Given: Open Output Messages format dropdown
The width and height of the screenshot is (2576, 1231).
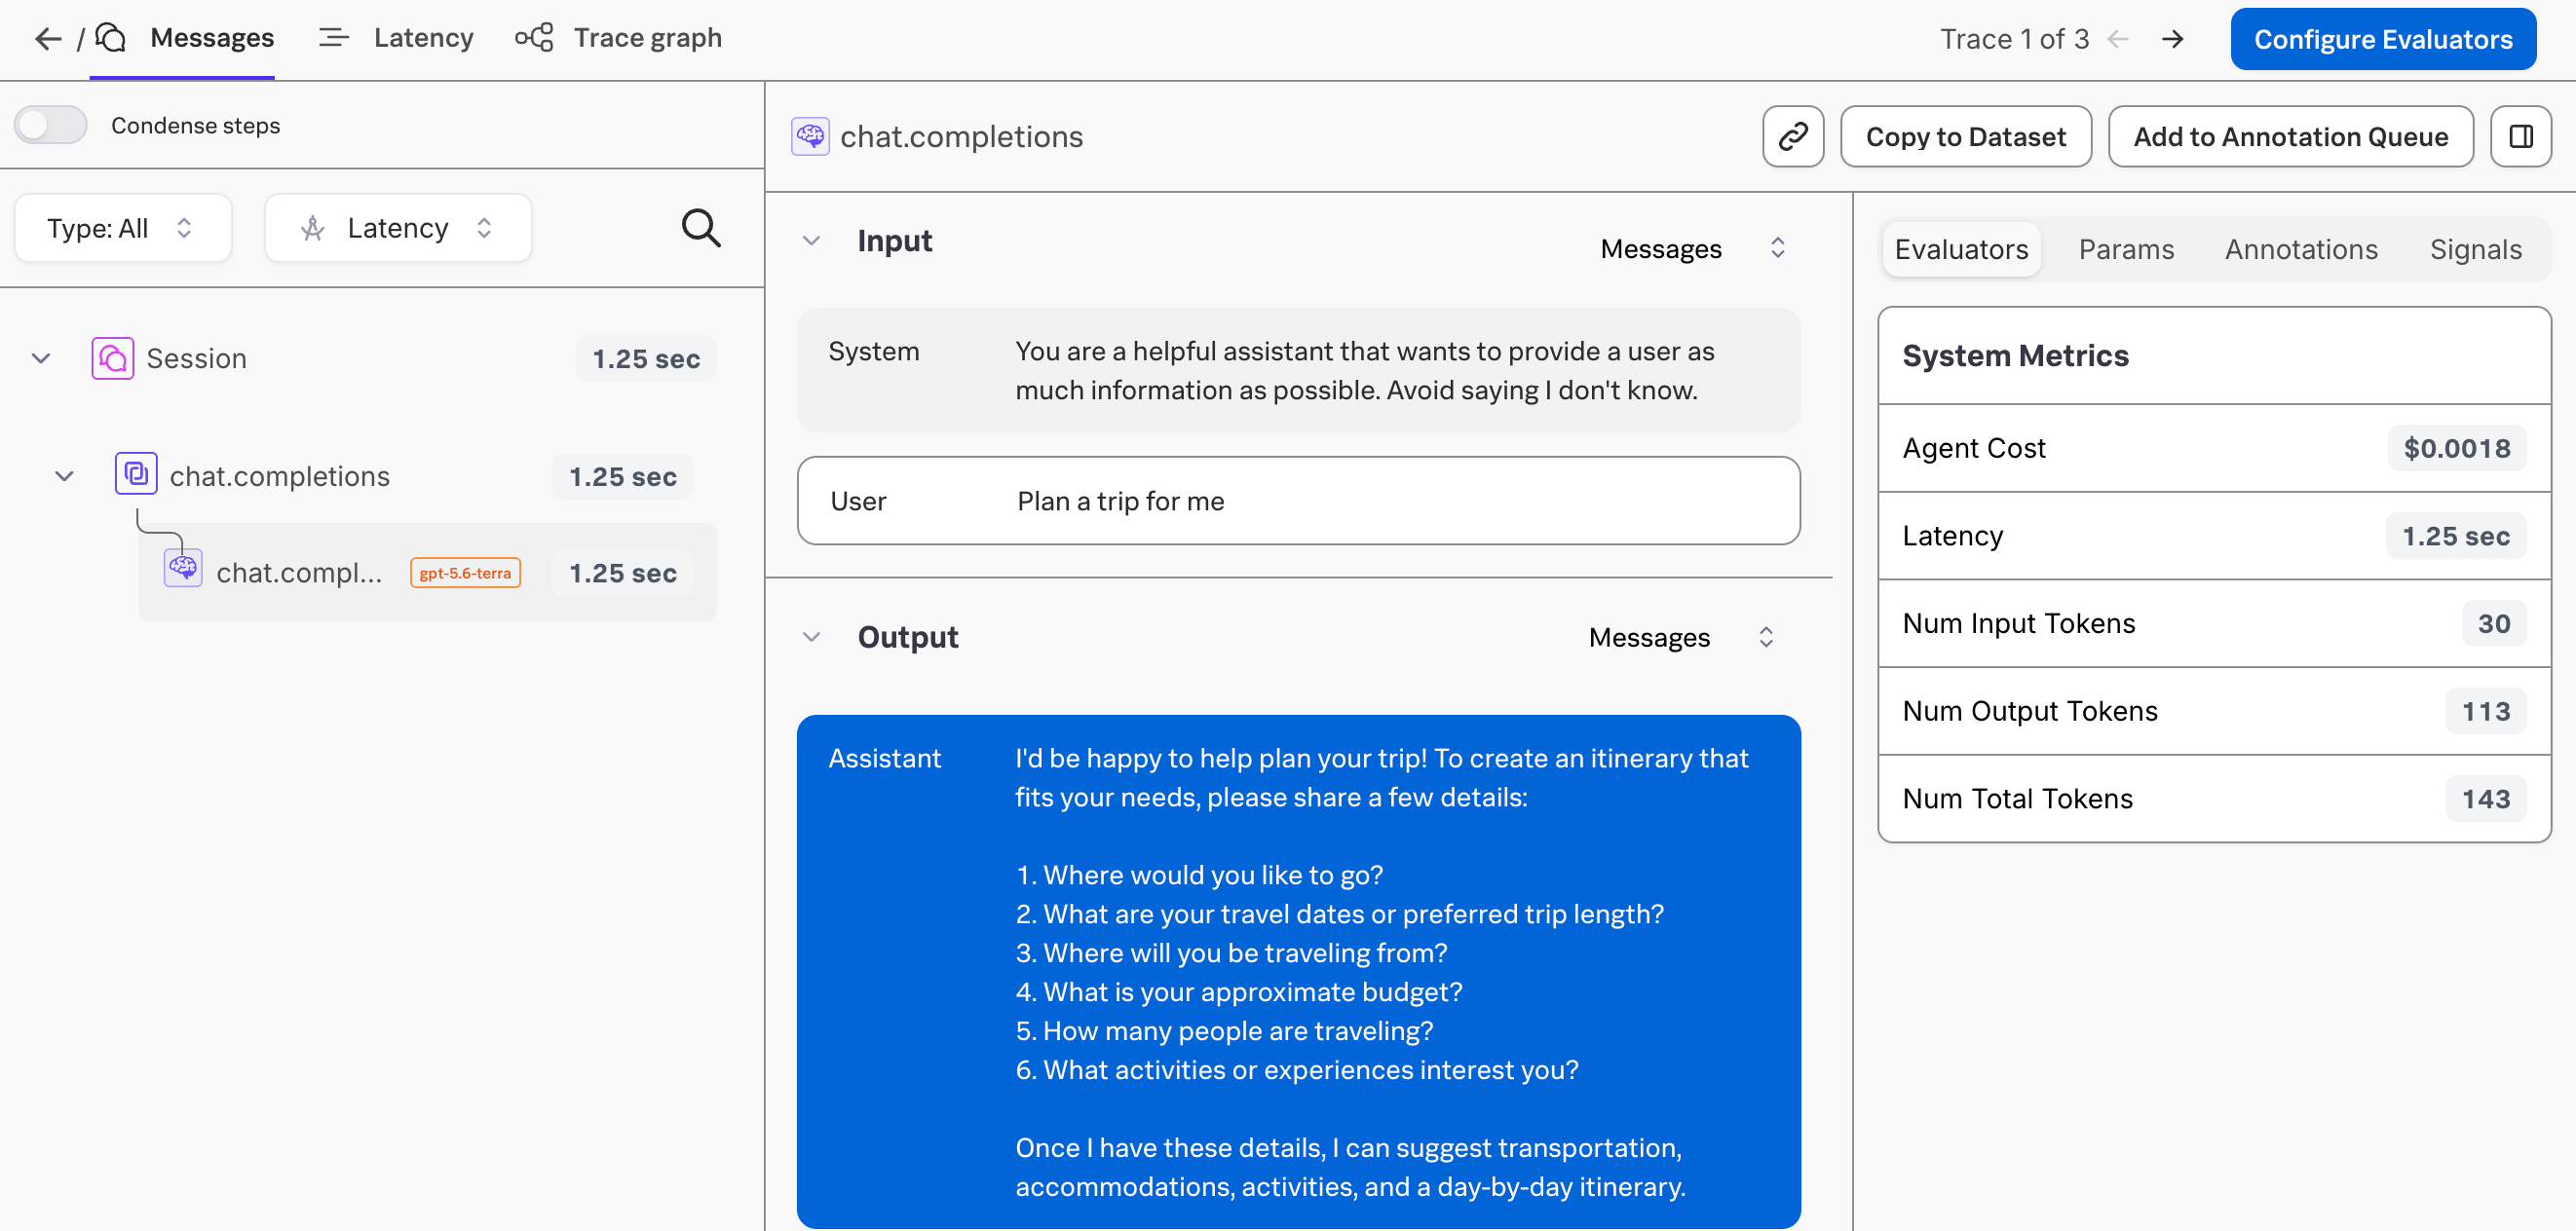Looking at the screenshot, I should point(1682,637).
